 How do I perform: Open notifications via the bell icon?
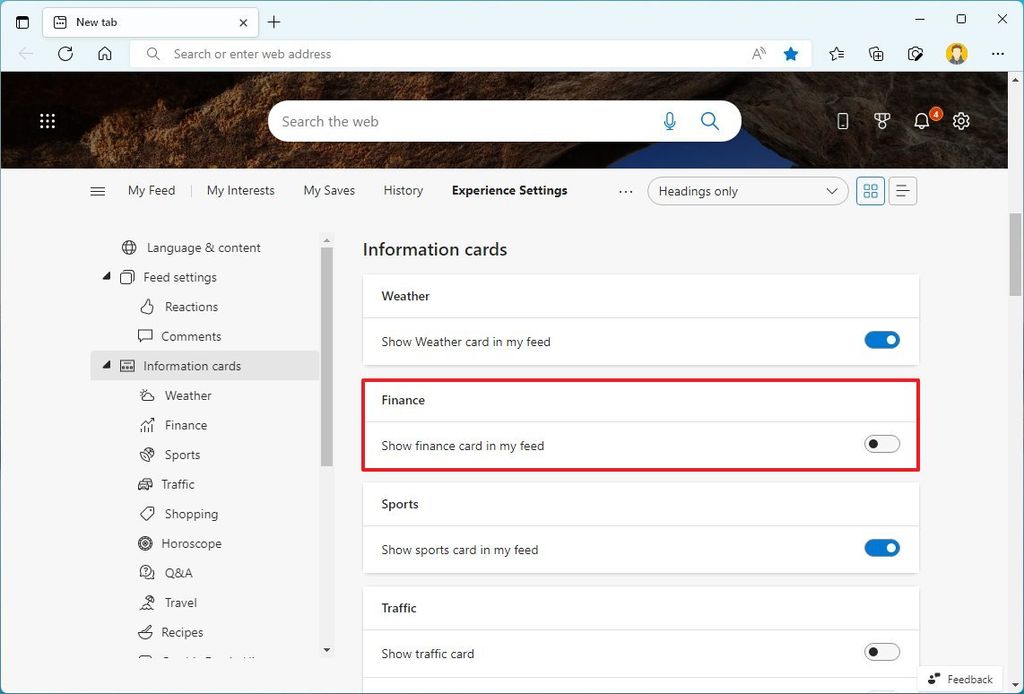click(921, 121)
